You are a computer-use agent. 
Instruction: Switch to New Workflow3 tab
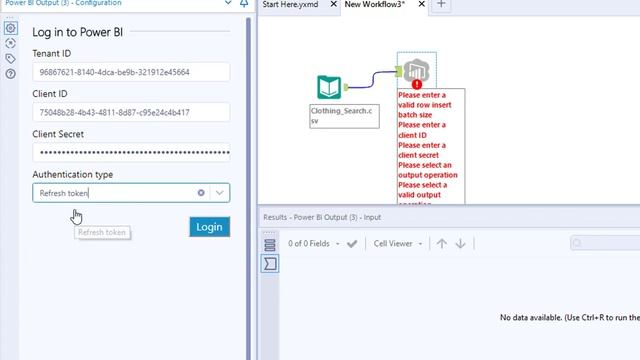pos(375,4)
